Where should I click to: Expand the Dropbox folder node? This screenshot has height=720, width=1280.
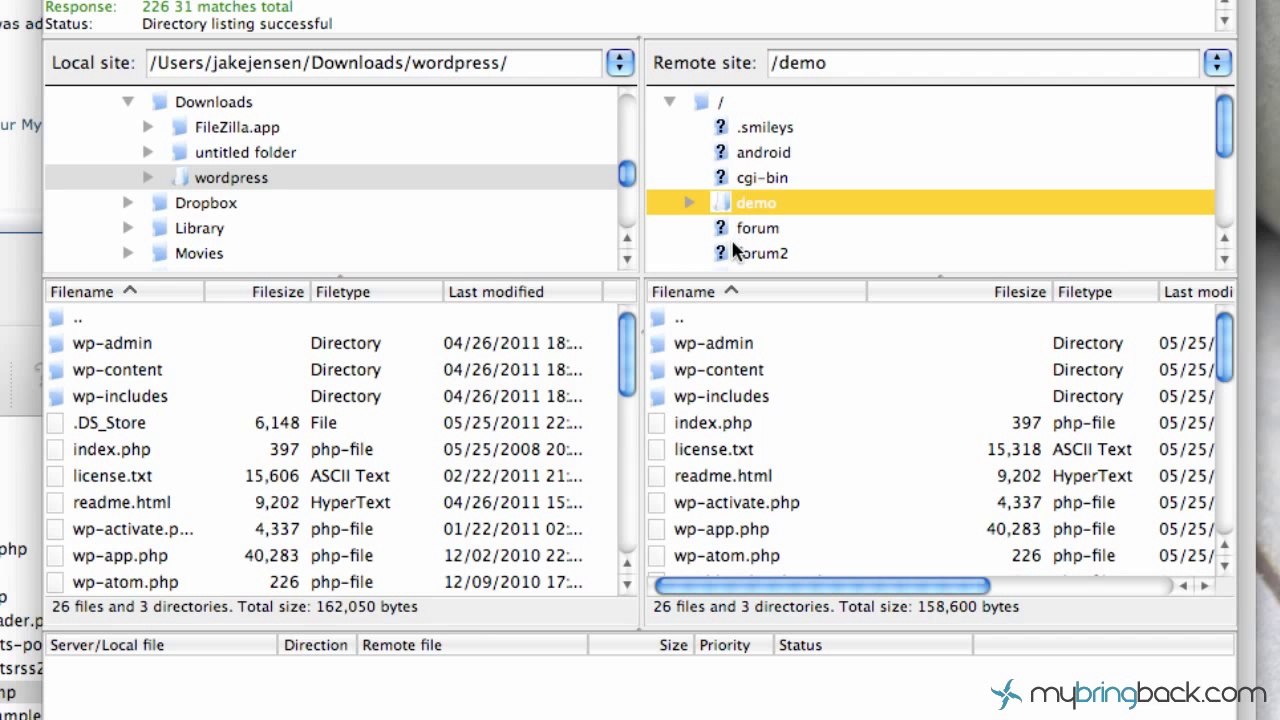[128, 203]
